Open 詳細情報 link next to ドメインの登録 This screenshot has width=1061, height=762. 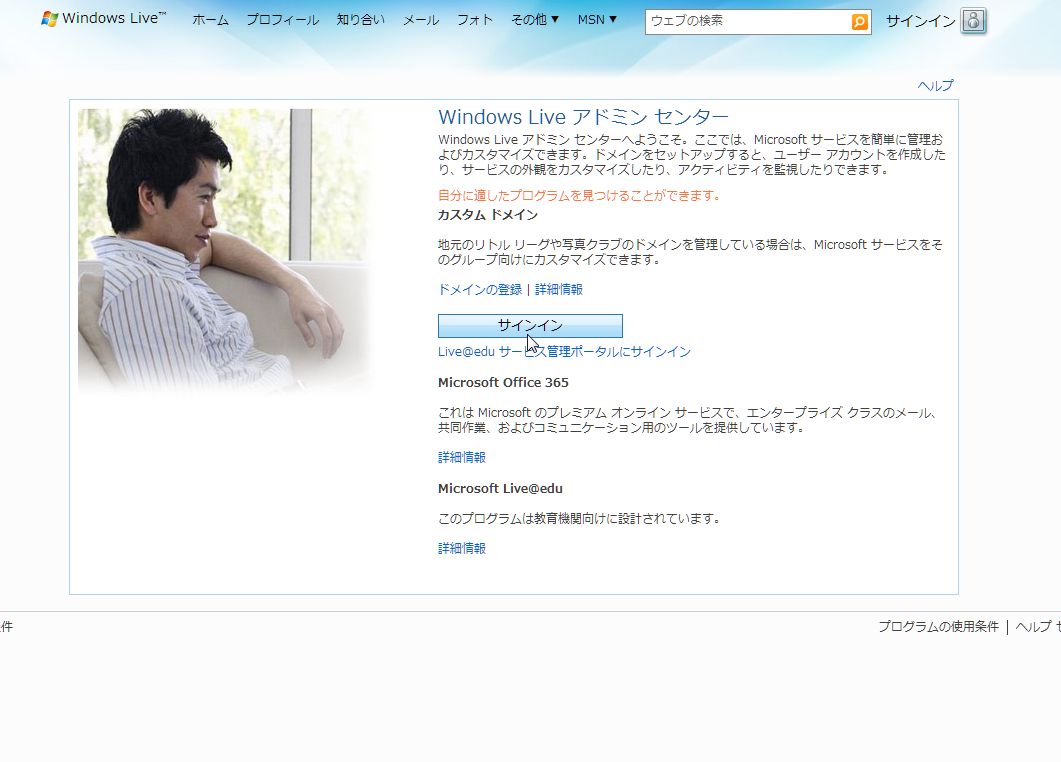pyautogui.click(x=559, y=290)
